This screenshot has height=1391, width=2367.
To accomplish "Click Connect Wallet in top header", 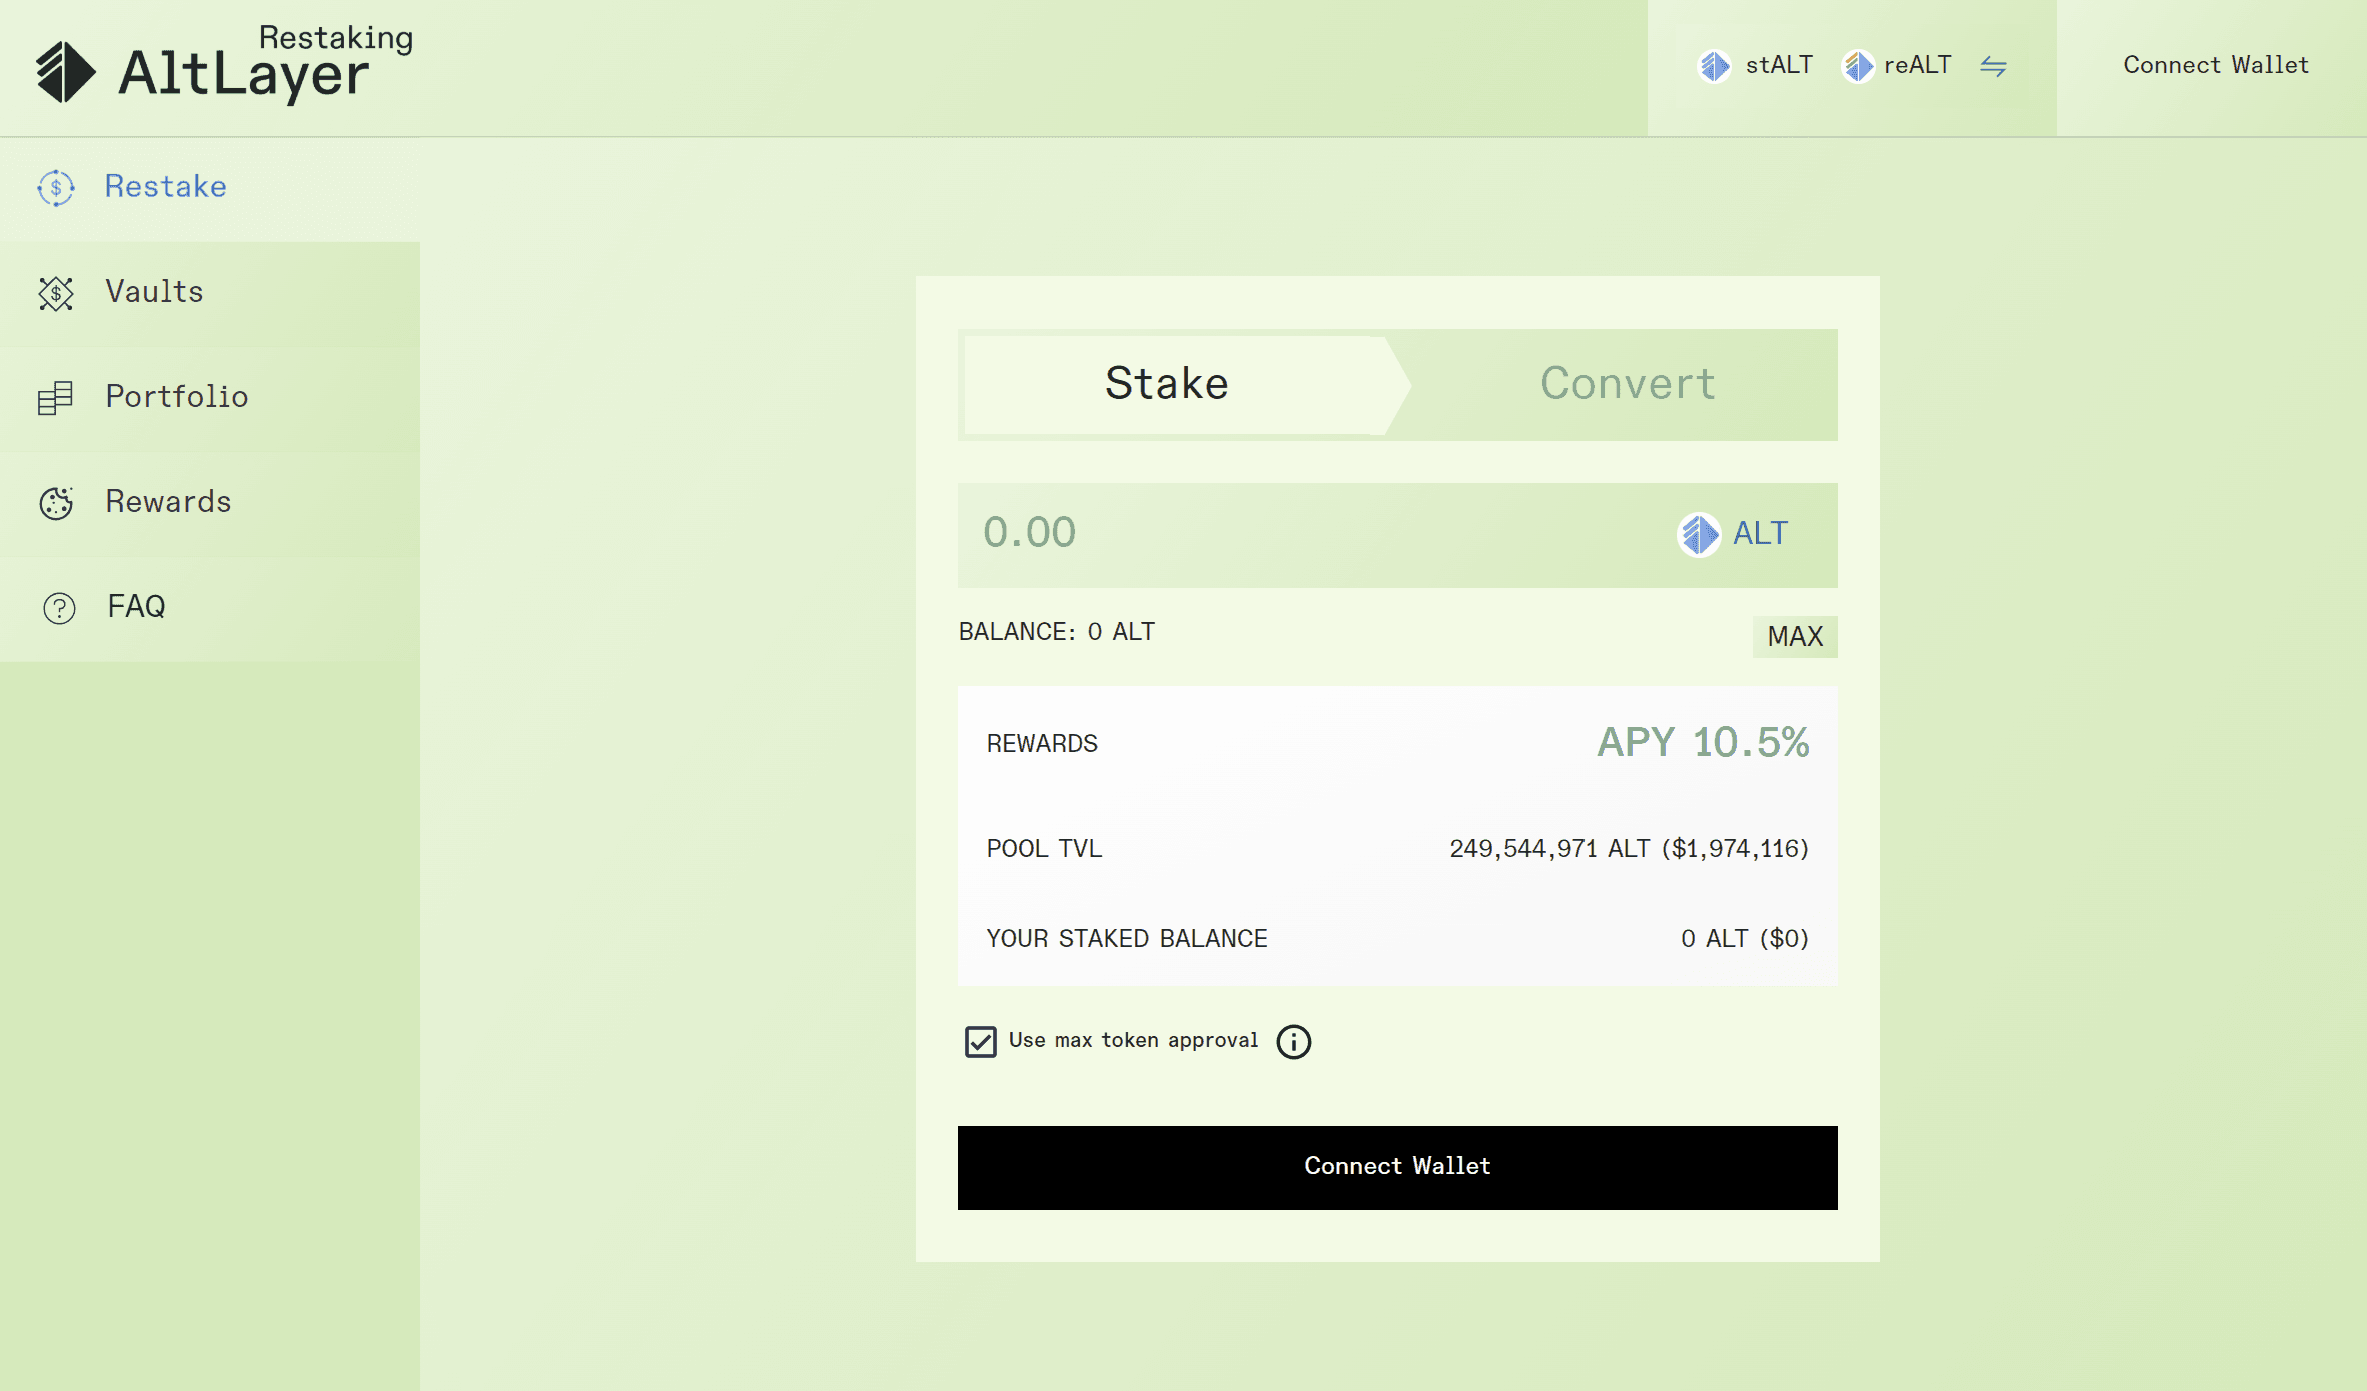I will point(2215,66).
